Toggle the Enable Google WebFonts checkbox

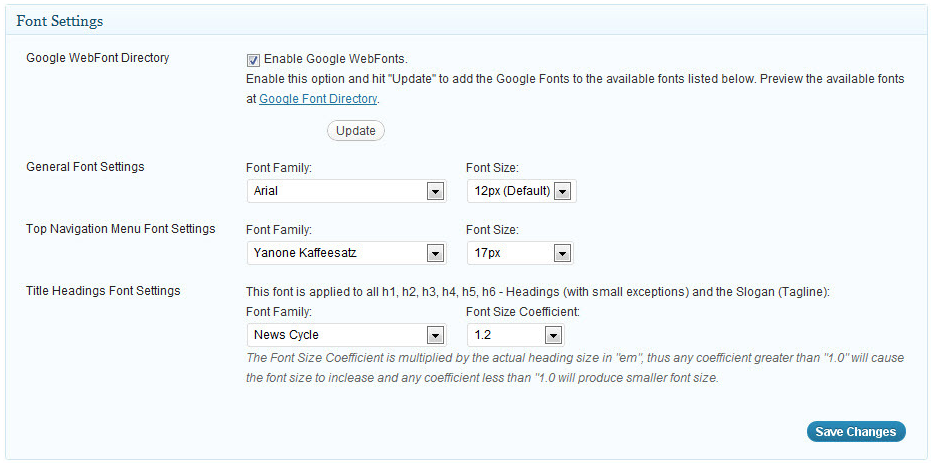(253, 59)
